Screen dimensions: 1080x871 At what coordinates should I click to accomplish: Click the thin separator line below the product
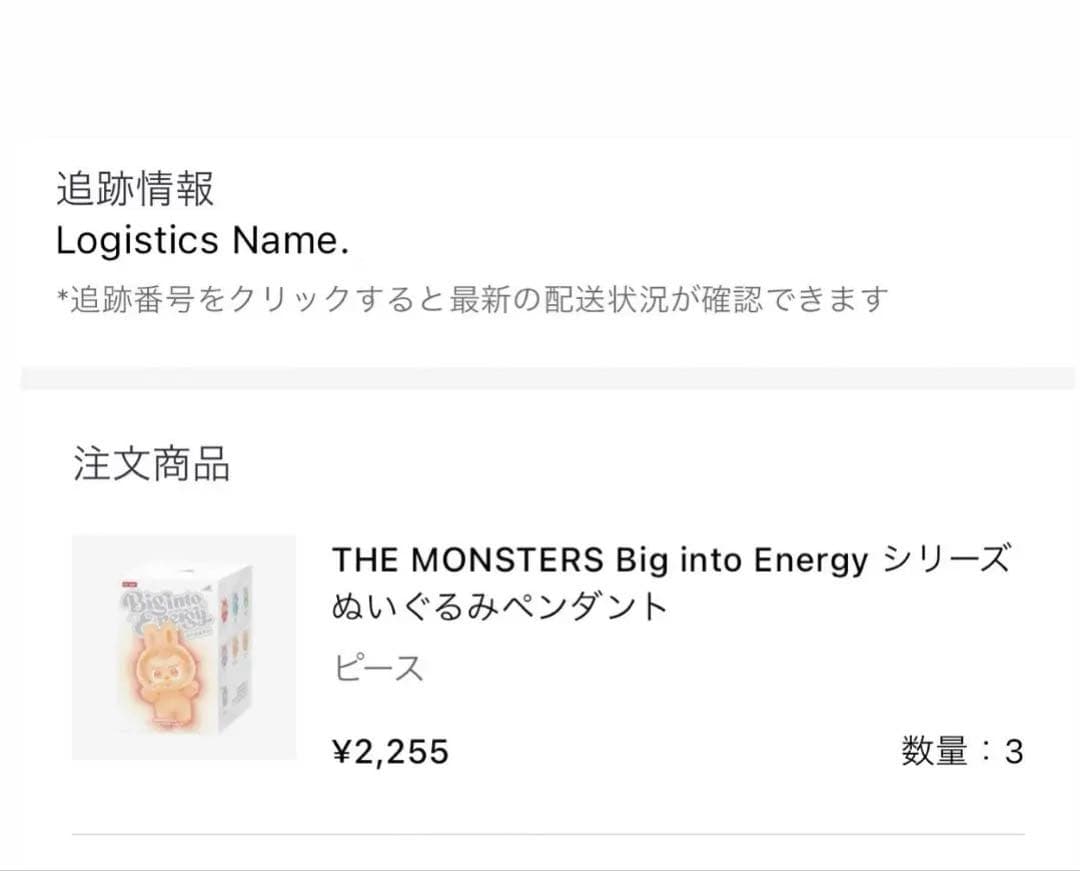coord(548,835)
